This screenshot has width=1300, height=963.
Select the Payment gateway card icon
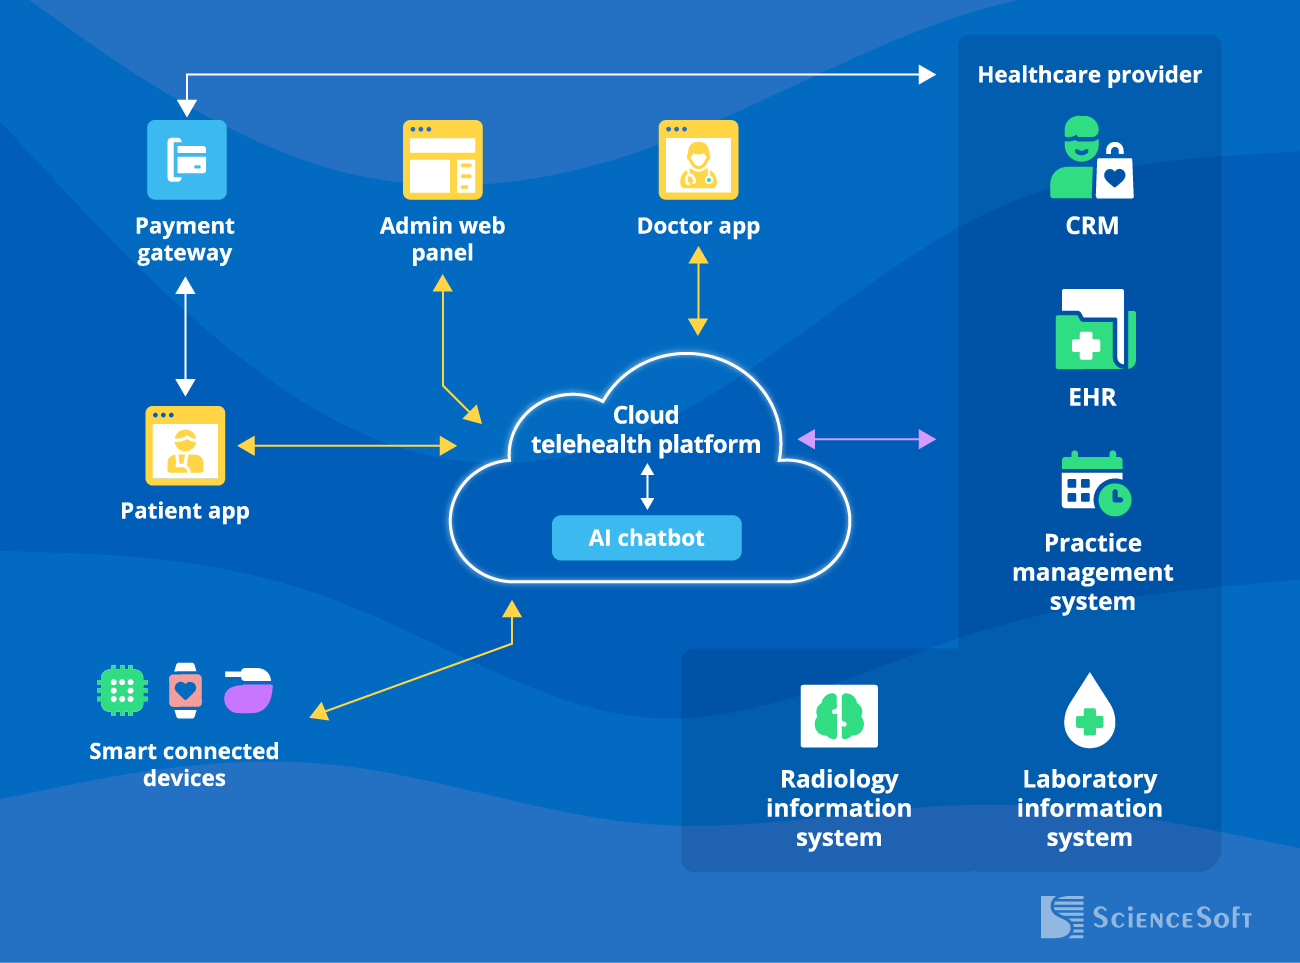click(x=186, y=159)
